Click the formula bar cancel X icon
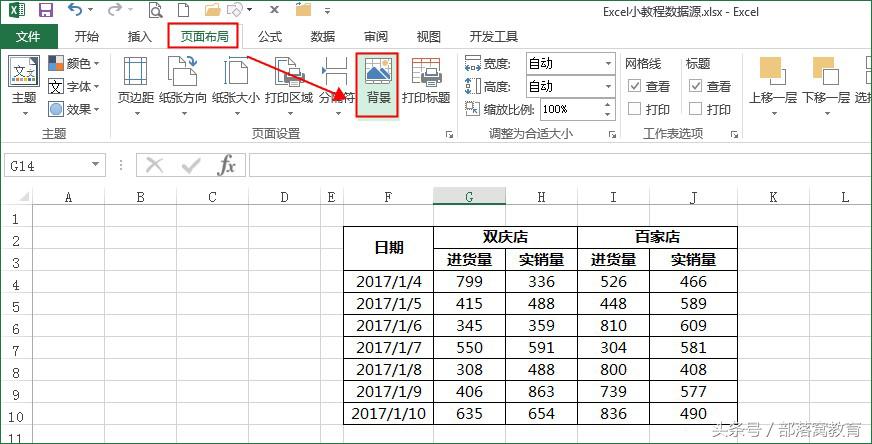This screenshot has height=444, width=872. [x=154, y=165]
